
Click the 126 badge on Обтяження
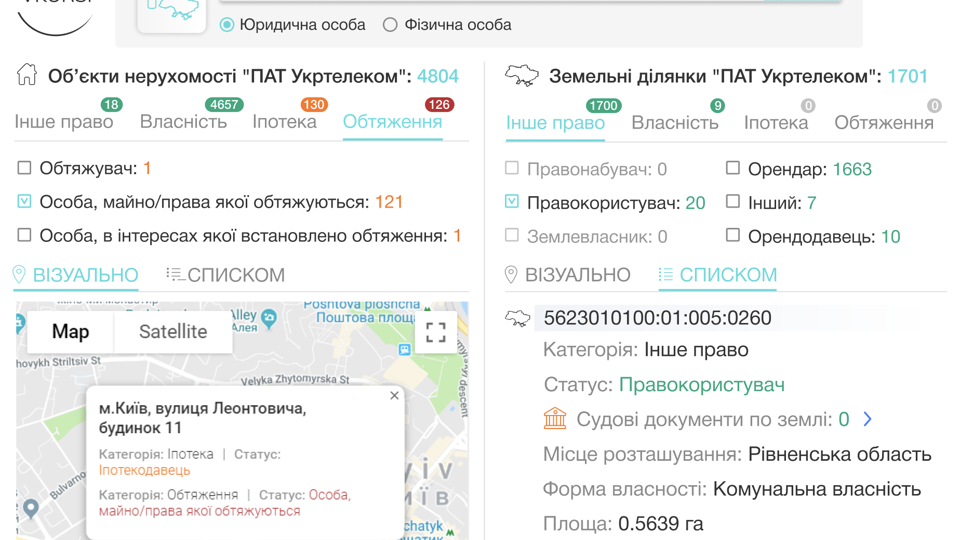pos(439,105)
